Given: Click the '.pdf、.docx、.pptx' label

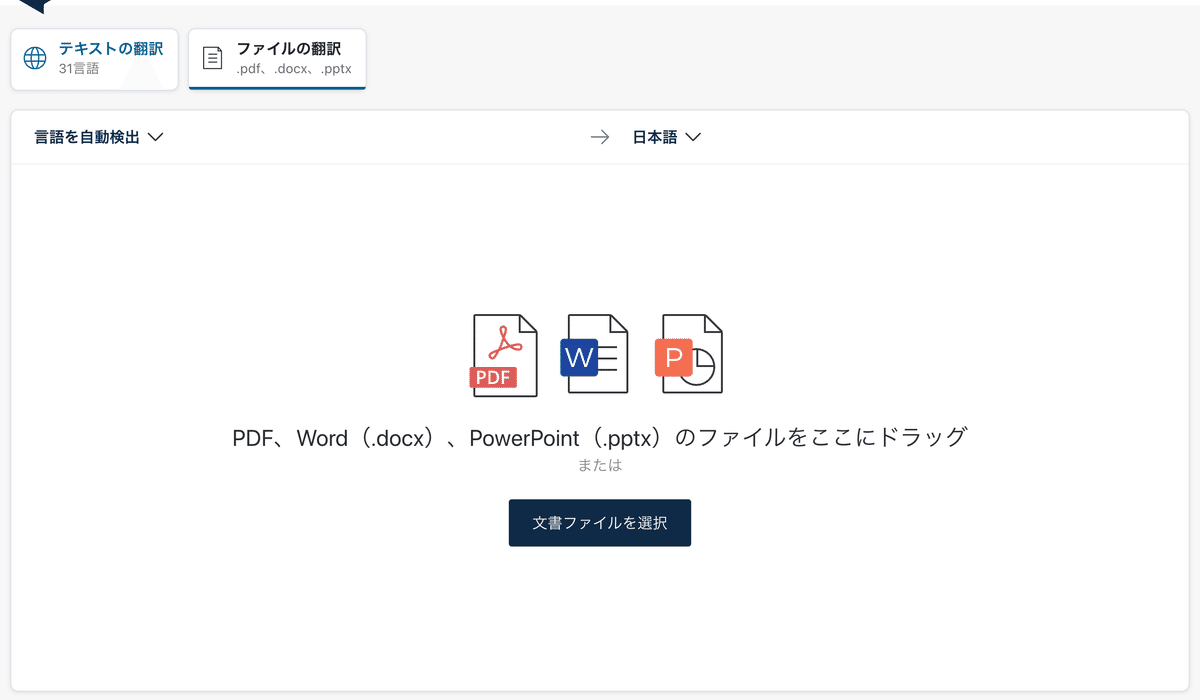Looking at the screenshot, I should coord(293,69).
